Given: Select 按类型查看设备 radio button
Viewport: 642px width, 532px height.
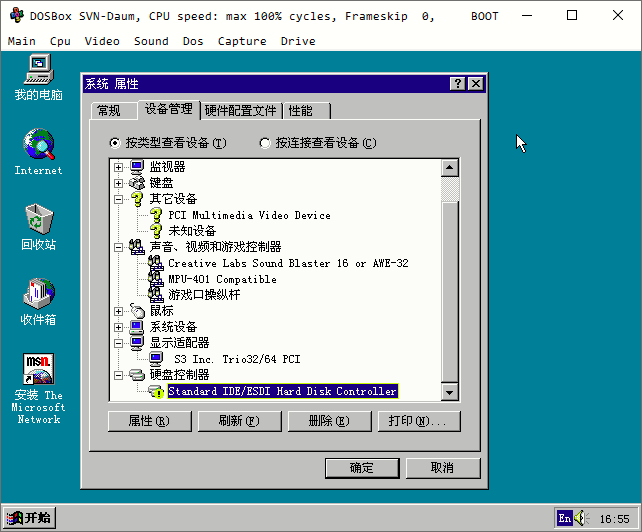Looking at the screenshot, I should coord(115,143).
